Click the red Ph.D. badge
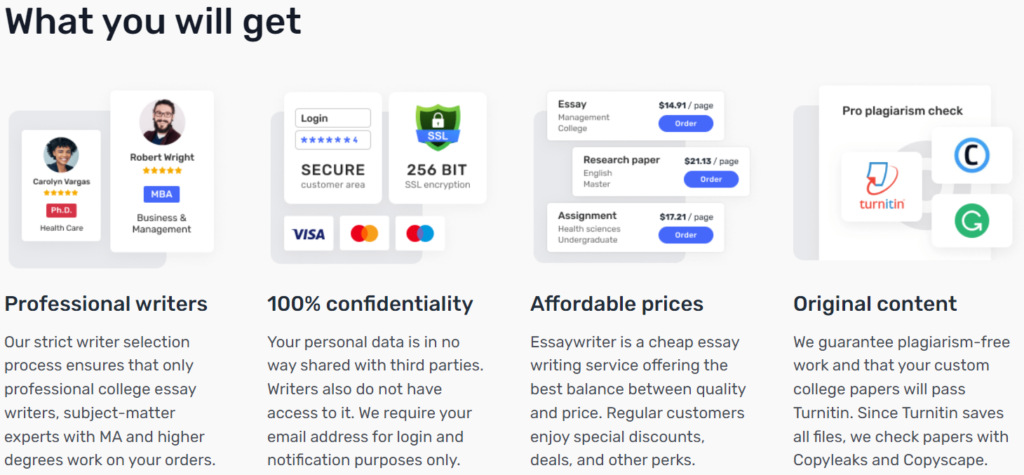 click(61, 210)
